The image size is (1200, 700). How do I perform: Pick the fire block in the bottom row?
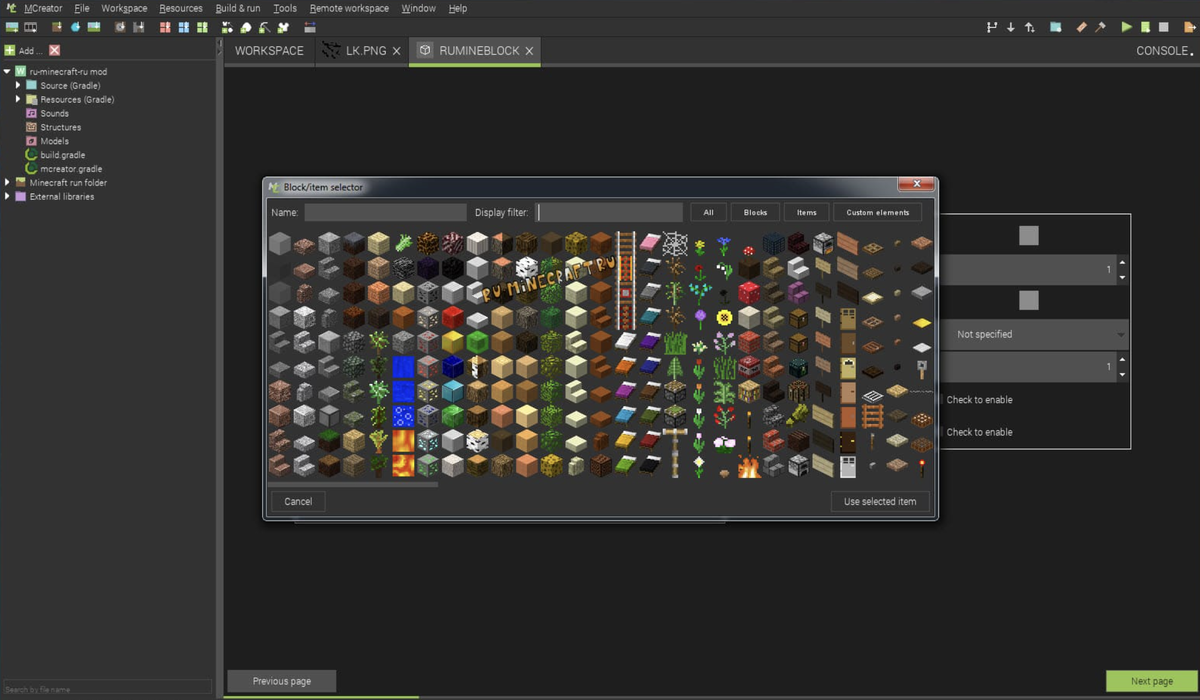click(749, 466)
